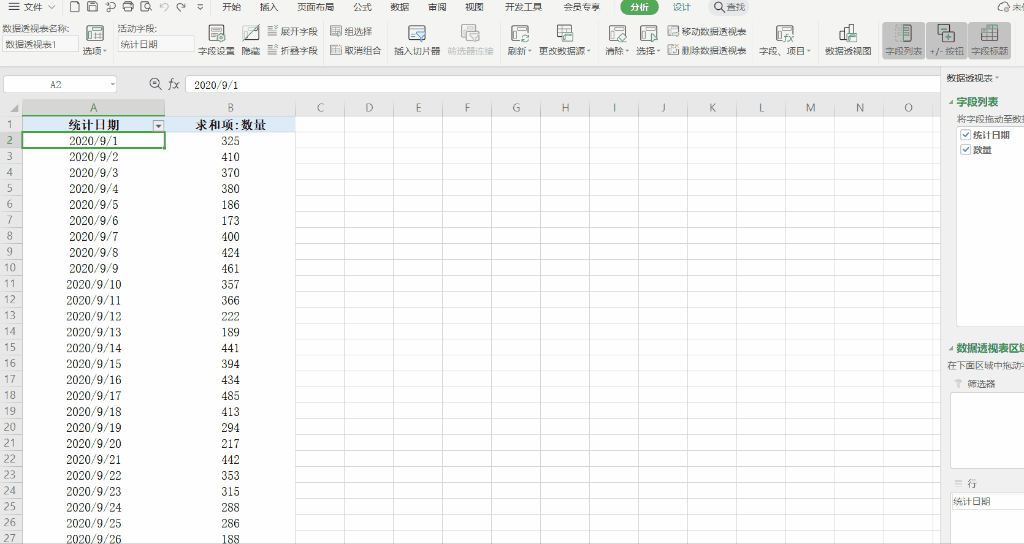The height and width of the screenshot is (544, 1024).
Task: Open 字段设置 field settings
Action: coord(216,40)
